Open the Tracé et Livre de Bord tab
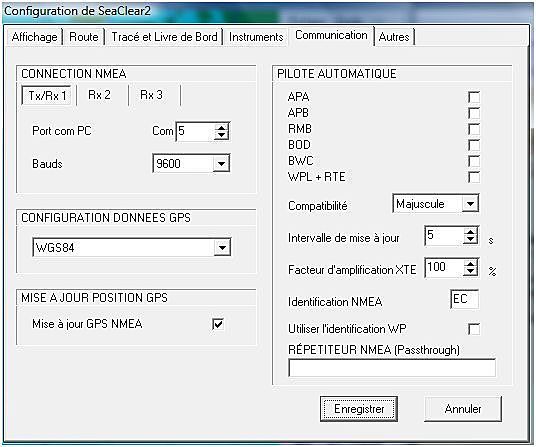The width and height of the screenshot is (536, 447). pos(164,37)
